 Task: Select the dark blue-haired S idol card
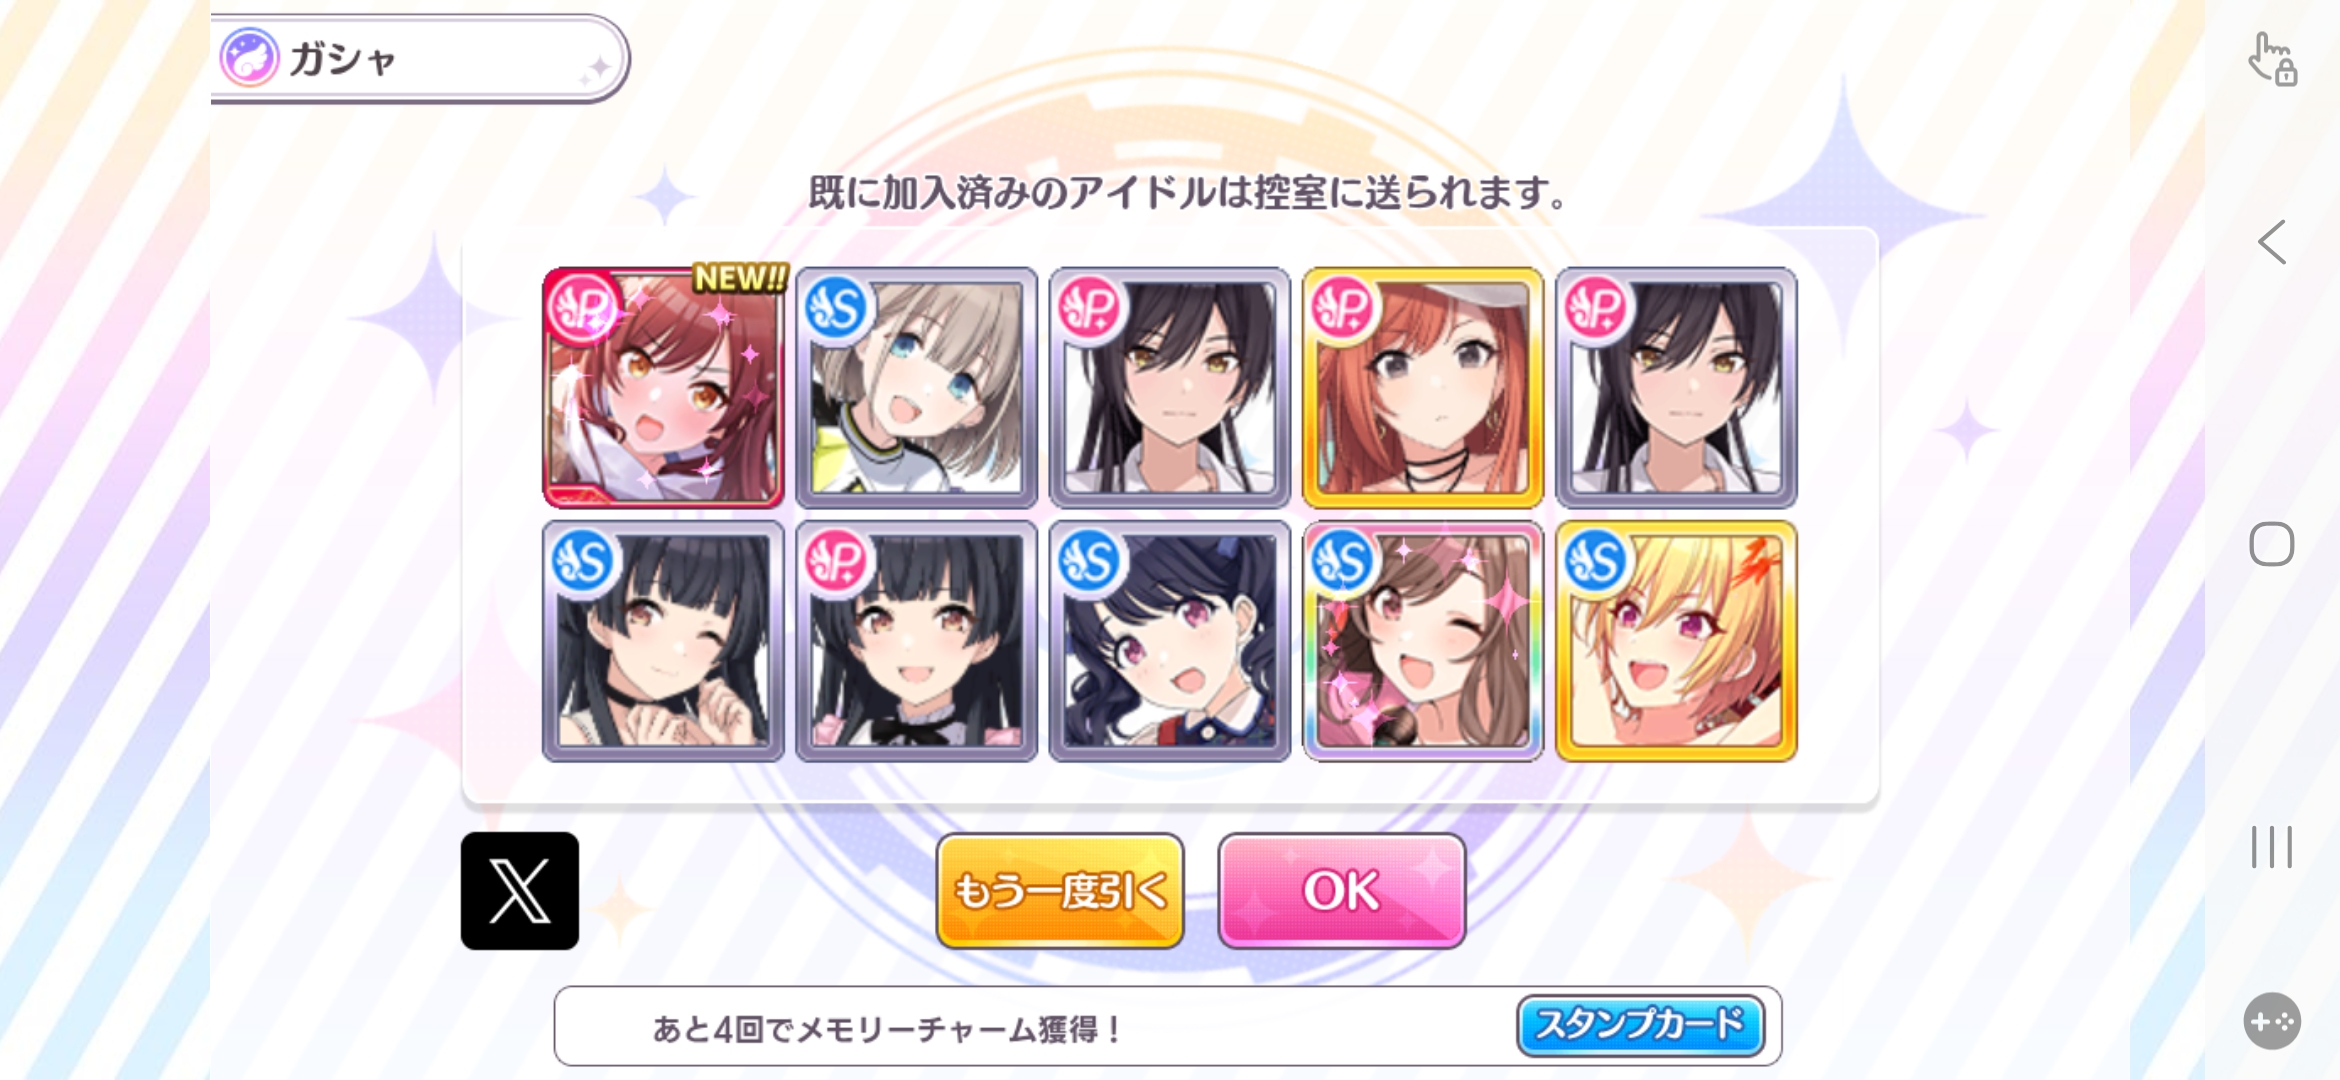pos(1170,641)
